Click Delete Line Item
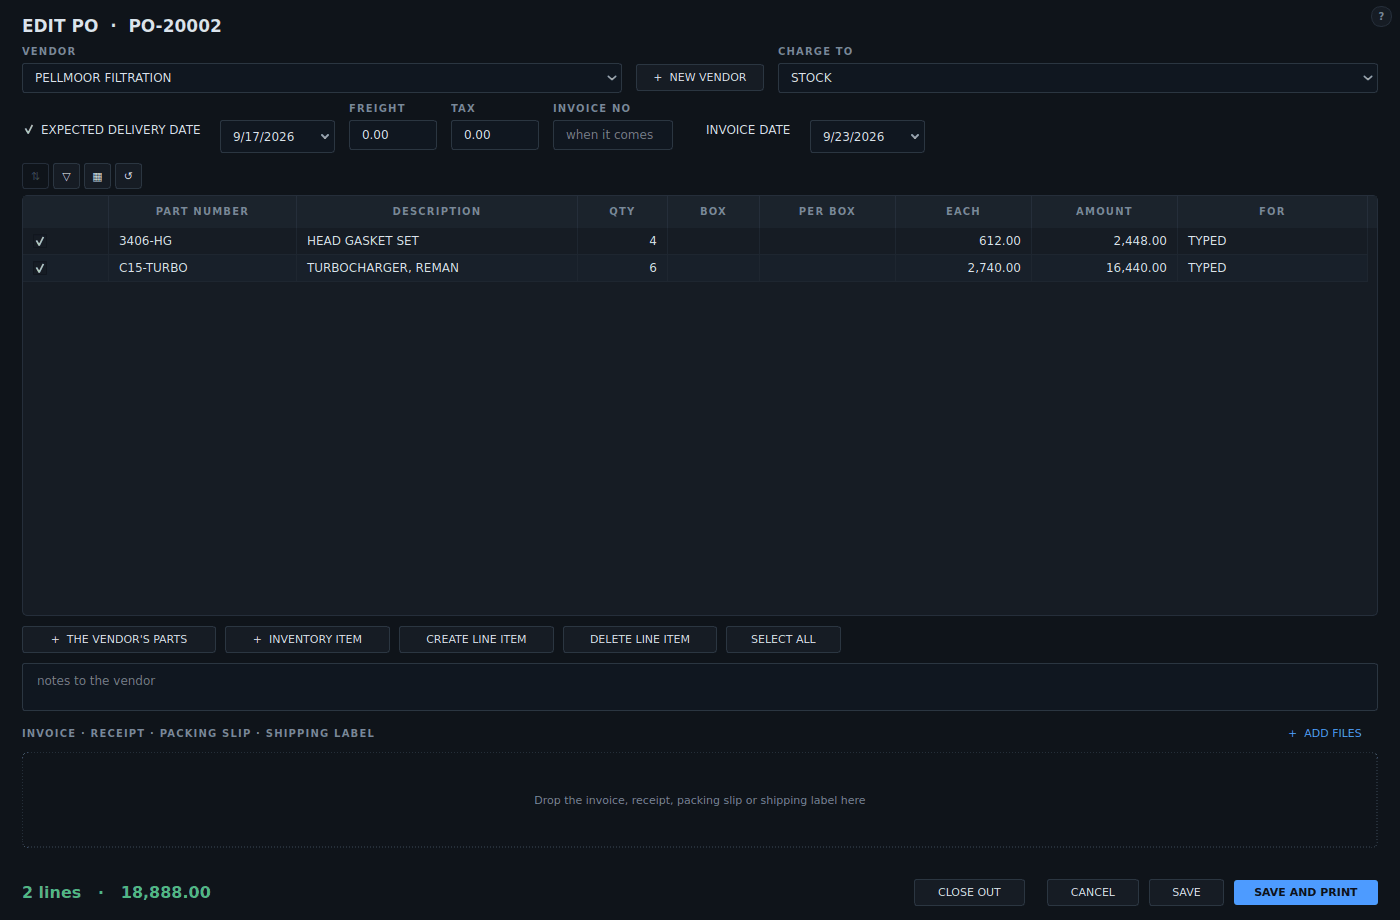 click(x=640, y=639)
